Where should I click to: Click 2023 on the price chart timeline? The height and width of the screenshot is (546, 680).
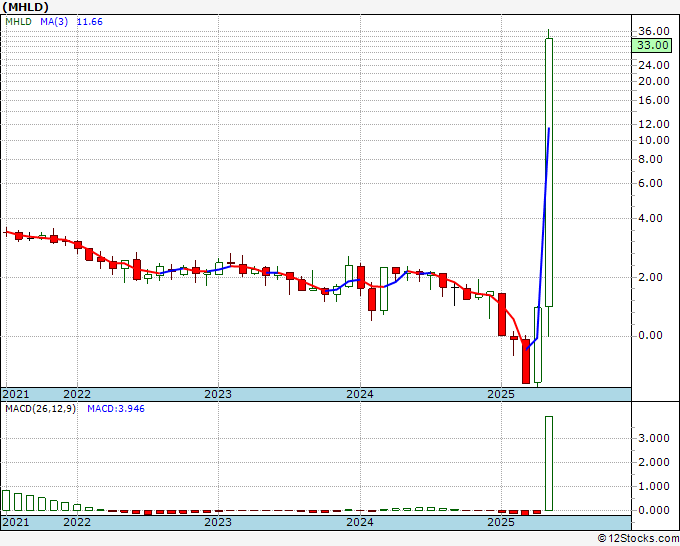click(218, 394)
